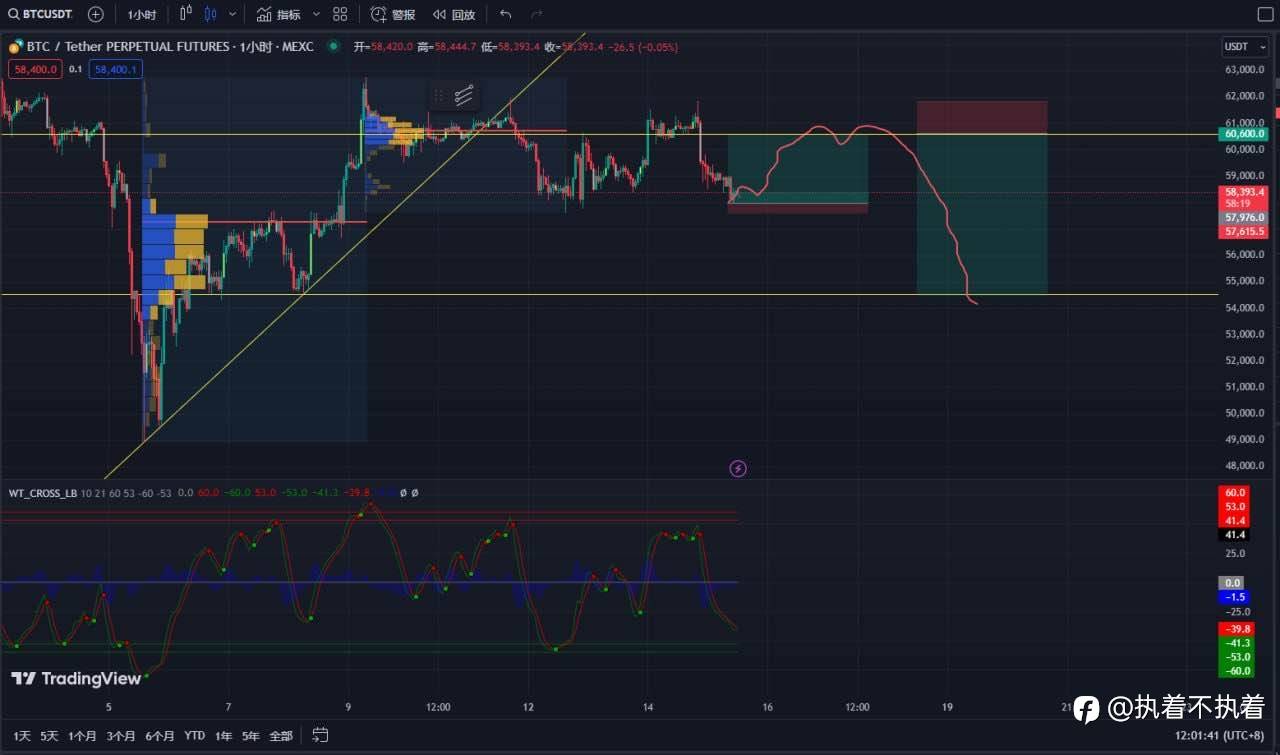Viewport: 1280px width, 755px height.
Task: Change the 1小时 timeframe interval
Action: coord(142,15)
